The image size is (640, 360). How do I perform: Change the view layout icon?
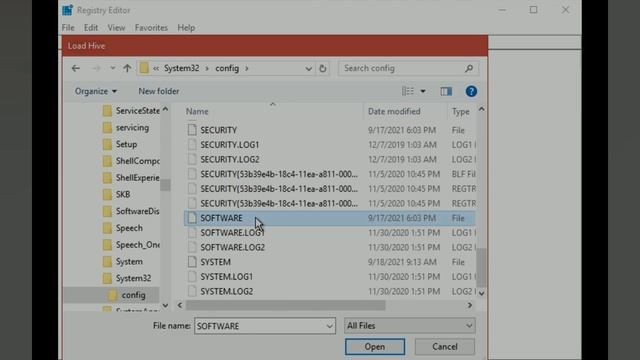[408, 91]
